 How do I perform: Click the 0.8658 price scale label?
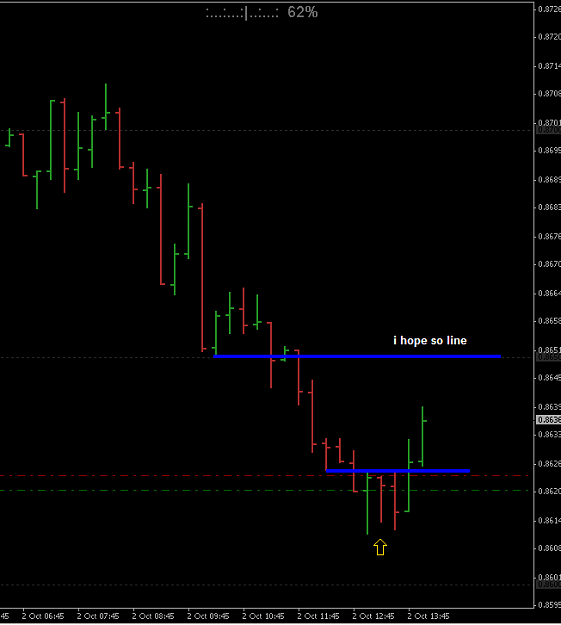(549, 321)
